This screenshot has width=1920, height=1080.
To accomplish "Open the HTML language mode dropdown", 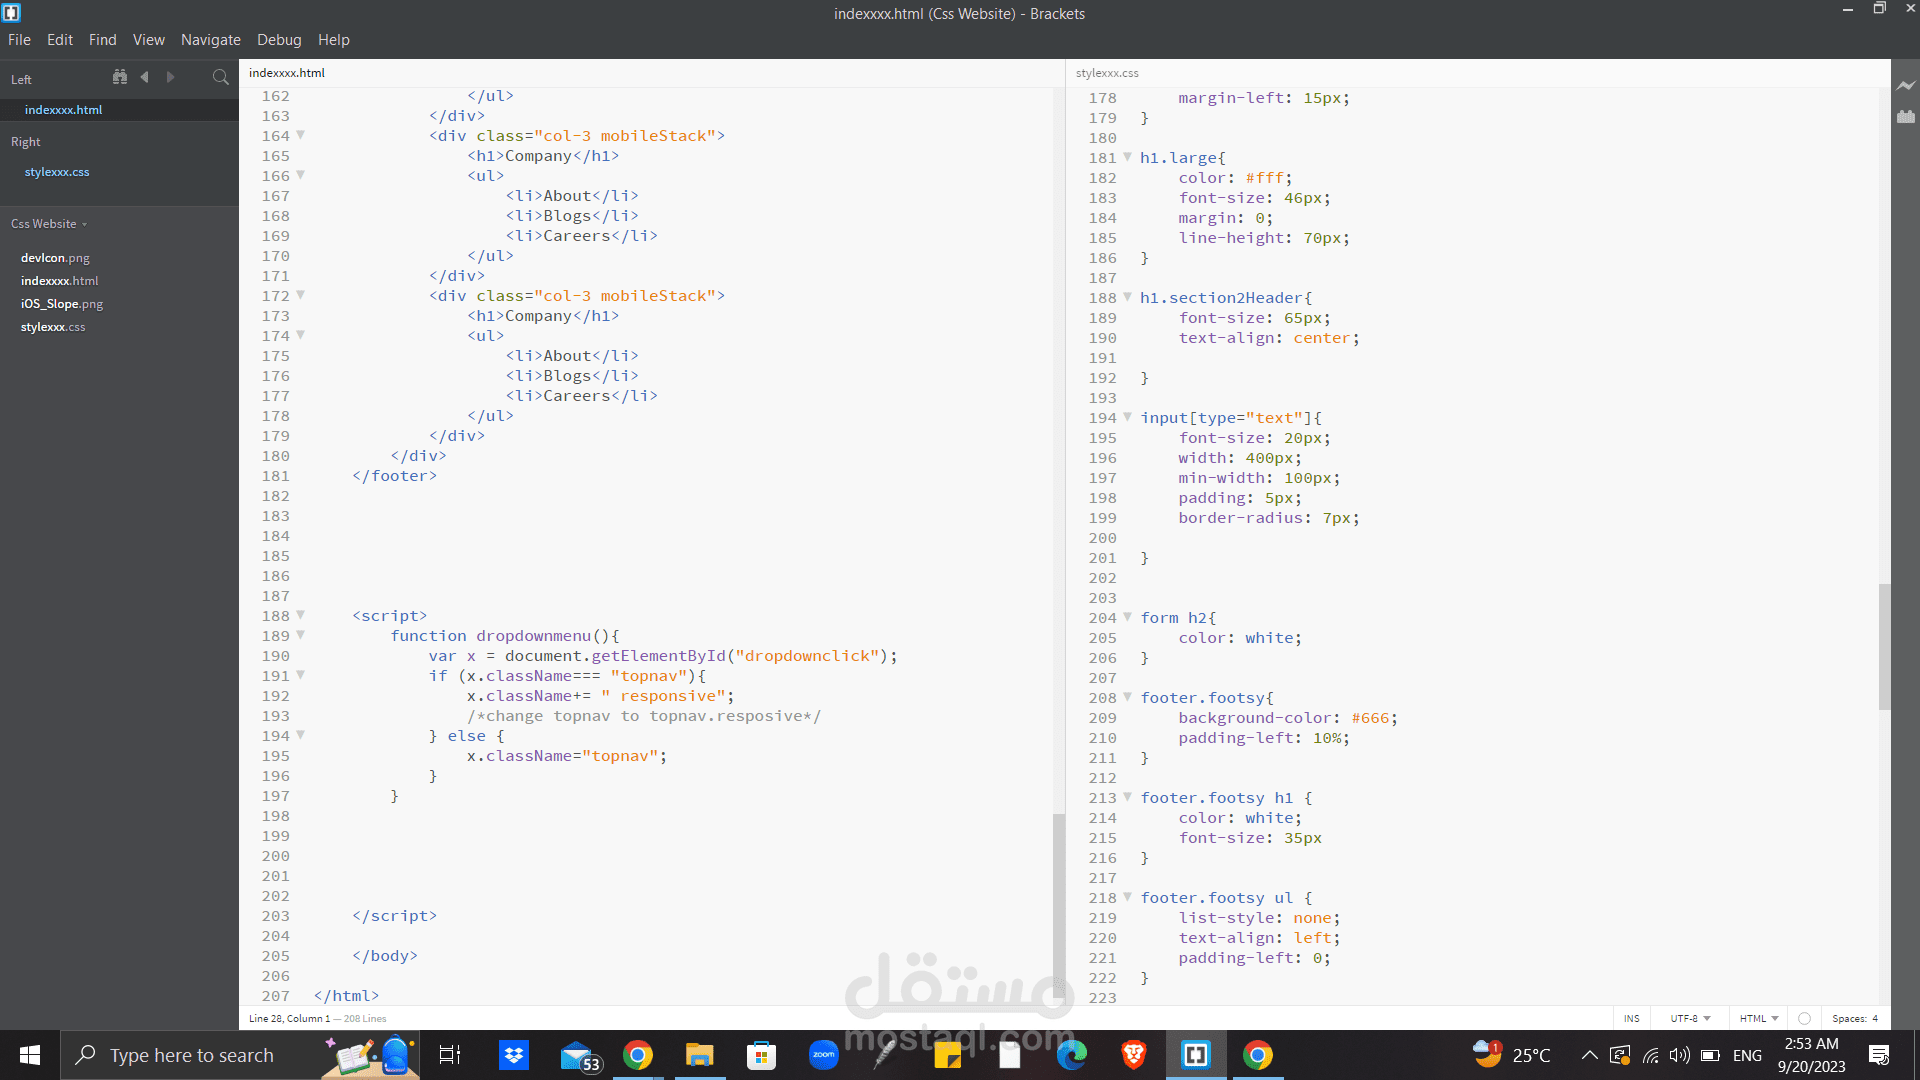I will (1759, 1018).
